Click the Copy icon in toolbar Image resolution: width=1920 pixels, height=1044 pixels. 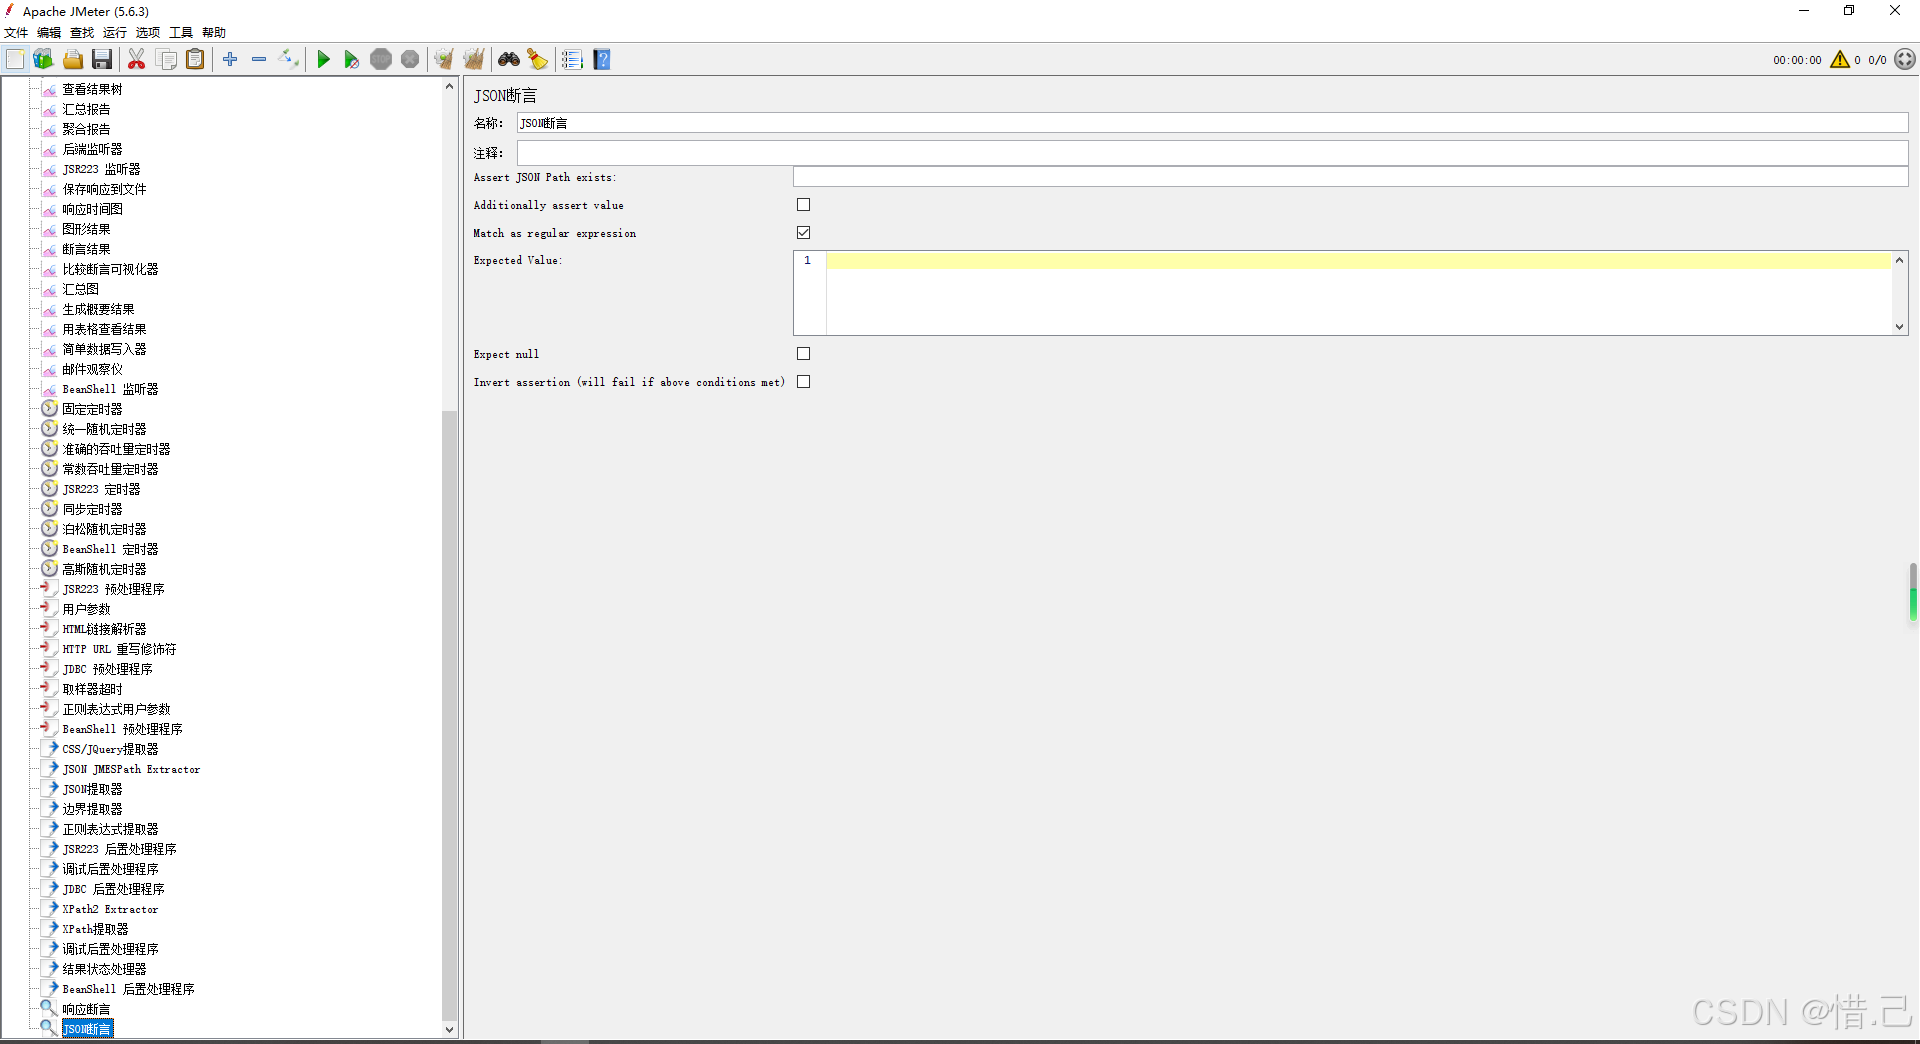(167, 60)
